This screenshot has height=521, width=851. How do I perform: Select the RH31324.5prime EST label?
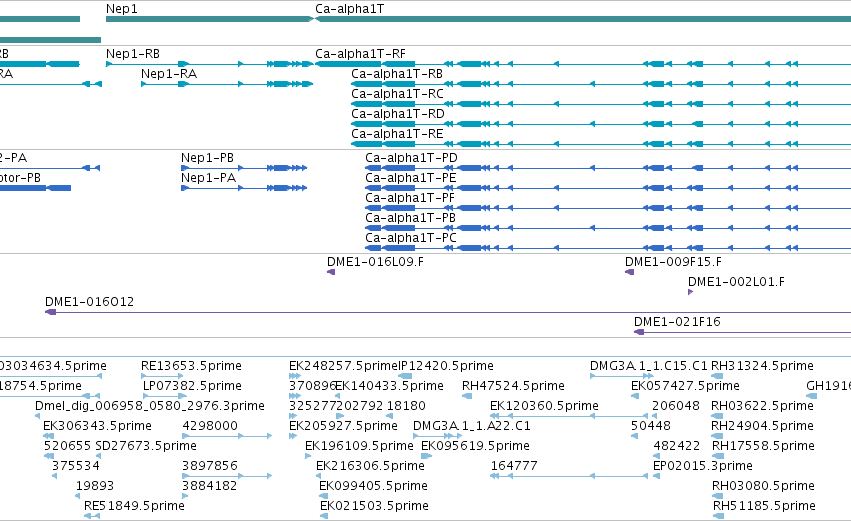click(x=763, y=366)
